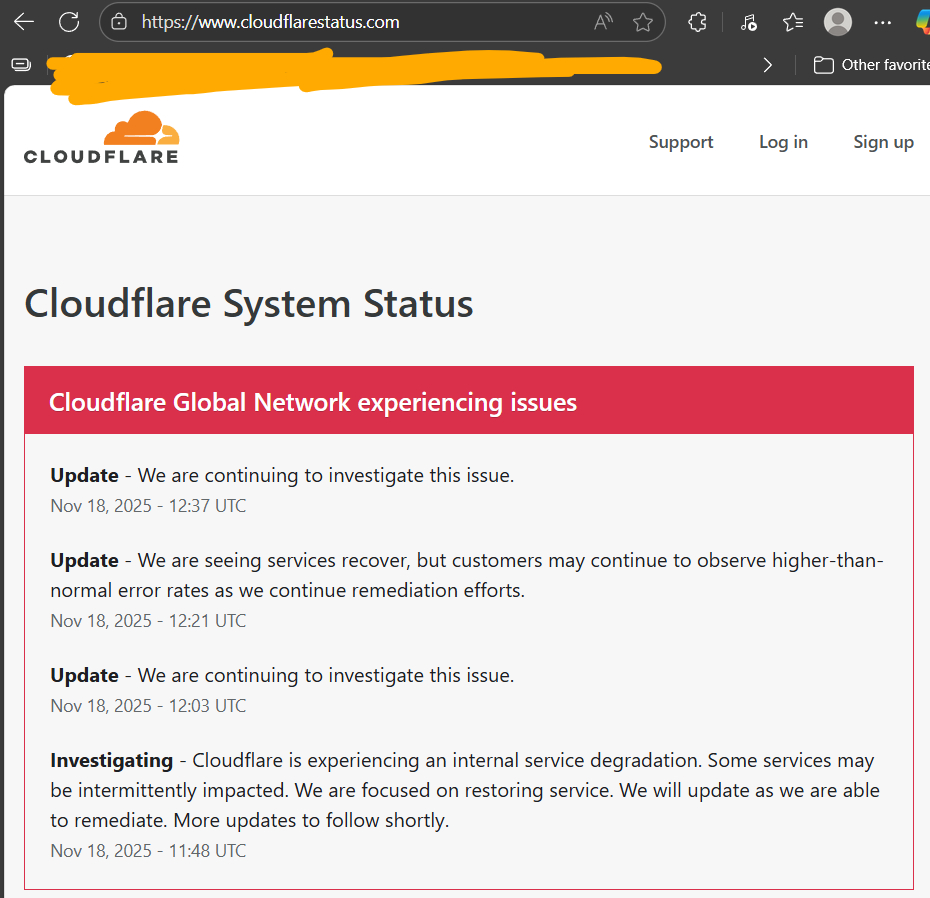
Task: Refresh the Cloudflare status page
Action: point(69,22)
